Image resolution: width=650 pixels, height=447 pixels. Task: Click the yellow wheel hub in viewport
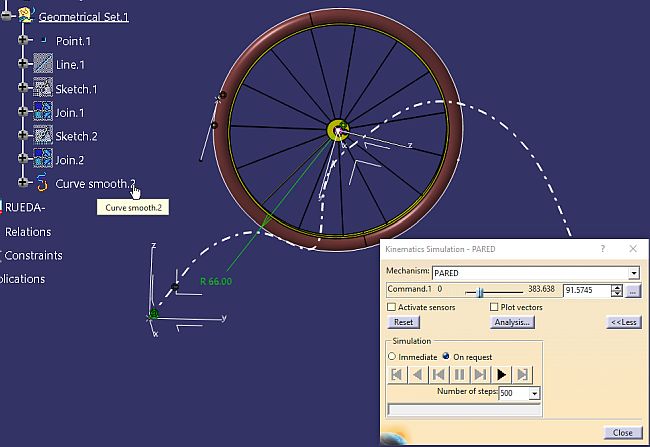click(336, 130)
